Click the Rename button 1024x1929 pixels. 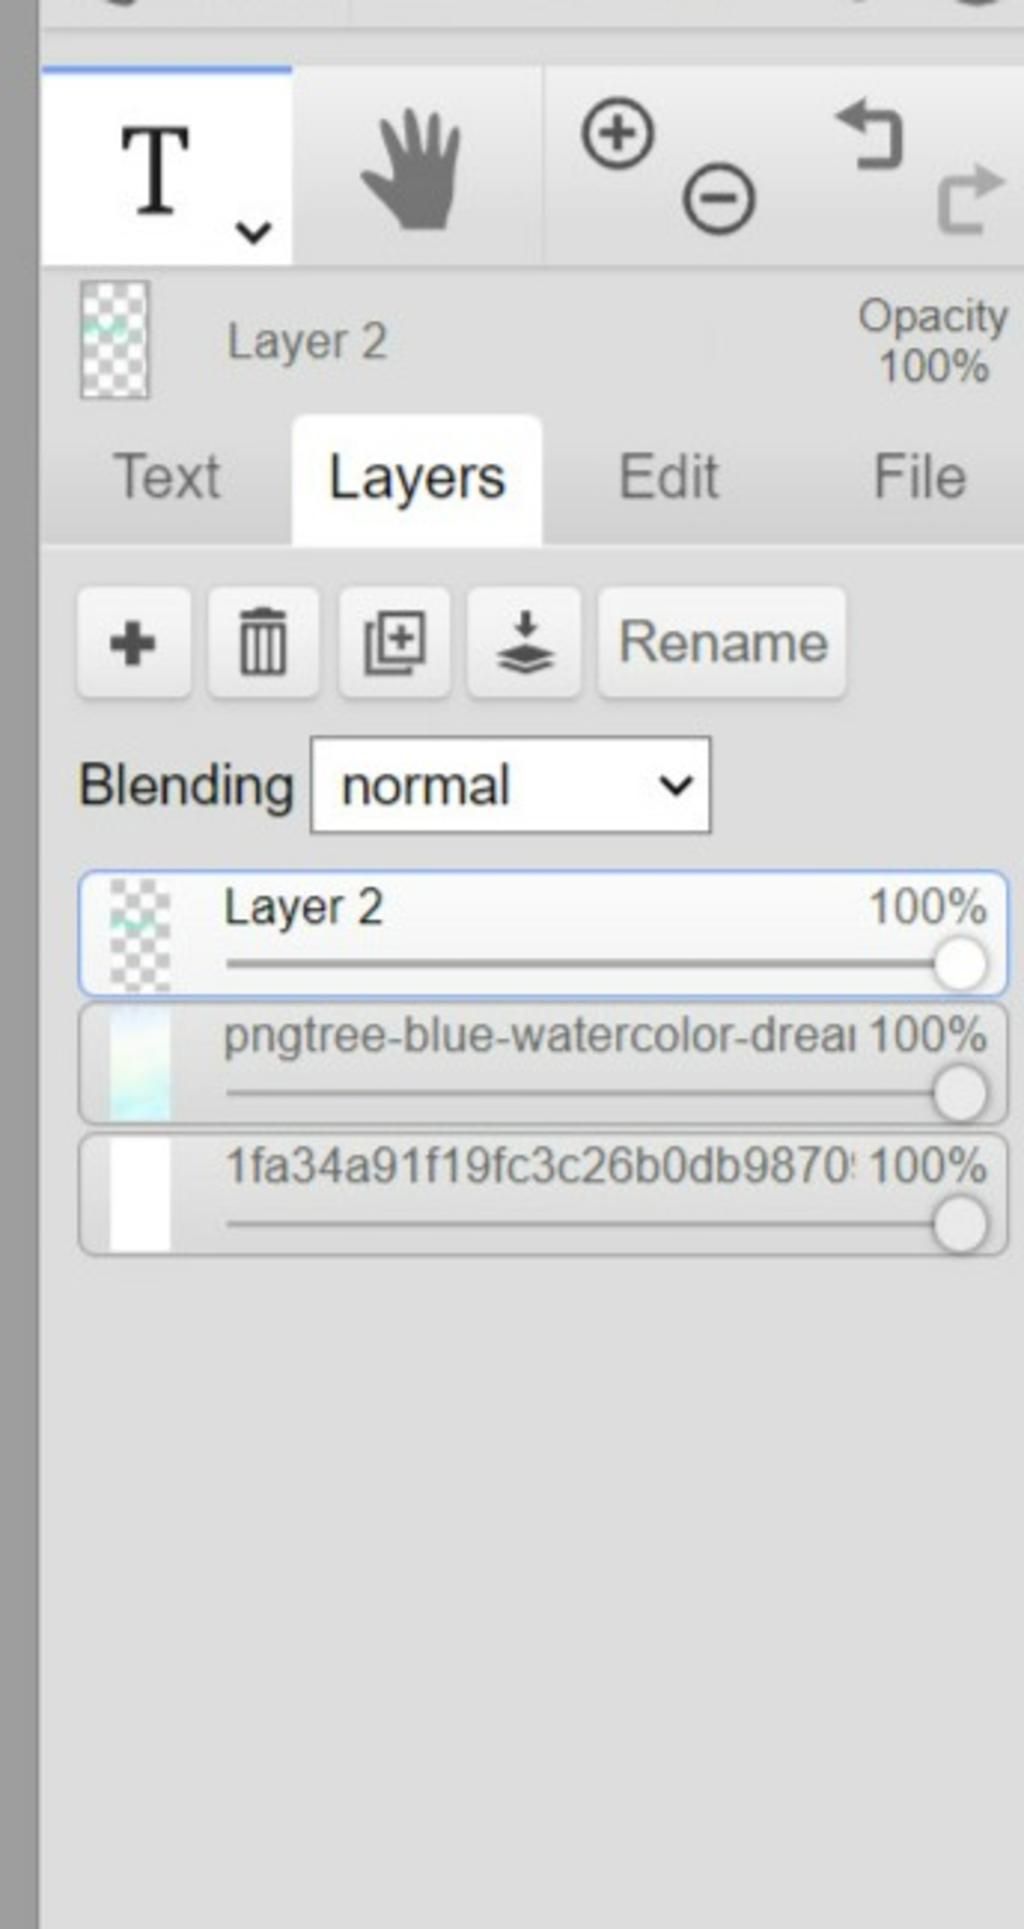(x=722, y=642)
